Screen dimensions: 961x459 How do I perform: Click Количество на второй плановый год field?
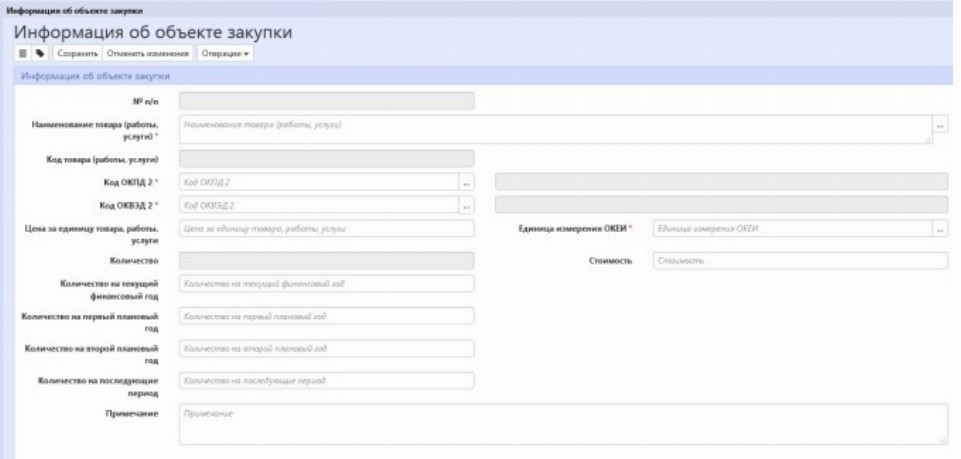pos(325,348)
